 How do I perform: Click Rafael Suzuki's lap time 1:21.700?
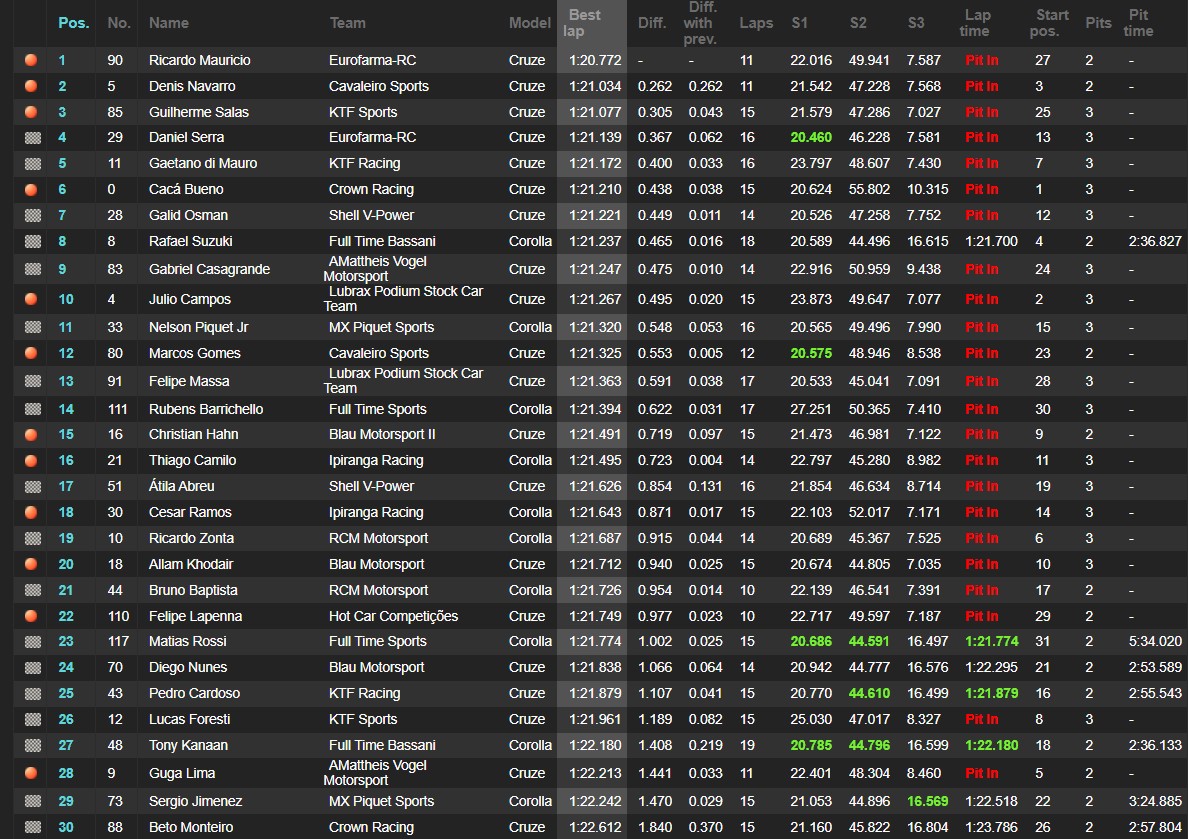pos(991,241)
